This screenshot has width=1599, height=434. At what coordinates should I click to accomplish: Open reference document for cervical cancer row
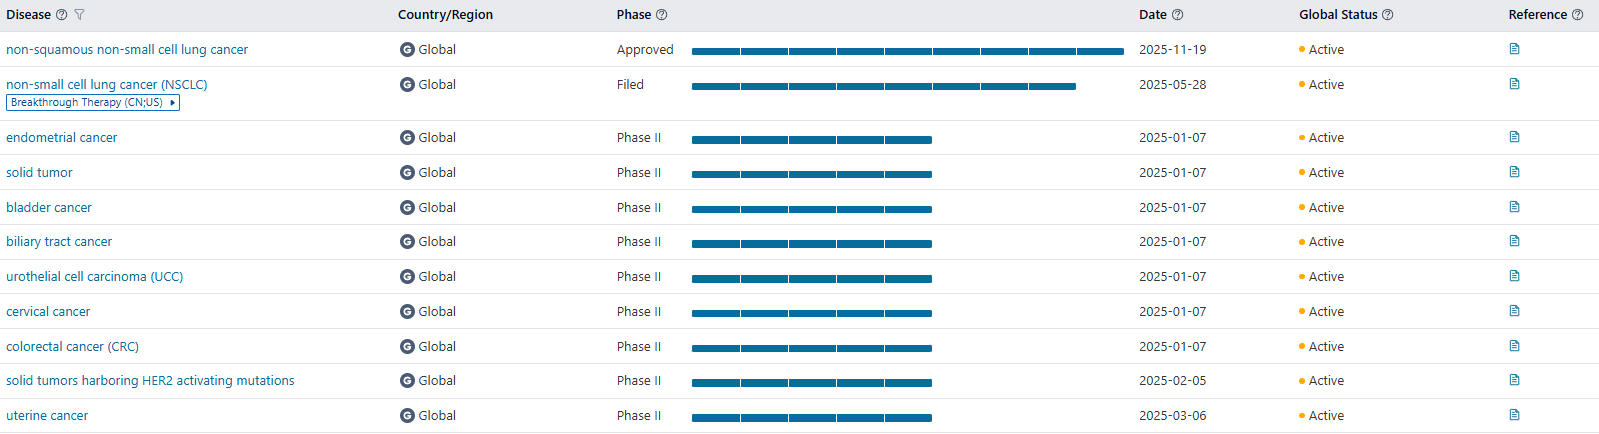click(1514, 311)
